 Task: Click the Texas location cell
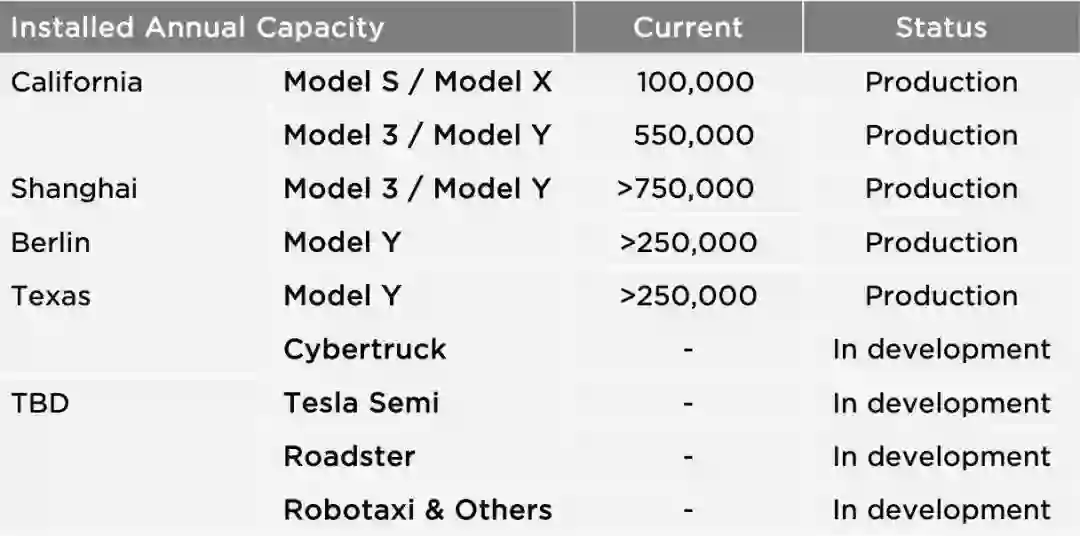pos(50,296)
